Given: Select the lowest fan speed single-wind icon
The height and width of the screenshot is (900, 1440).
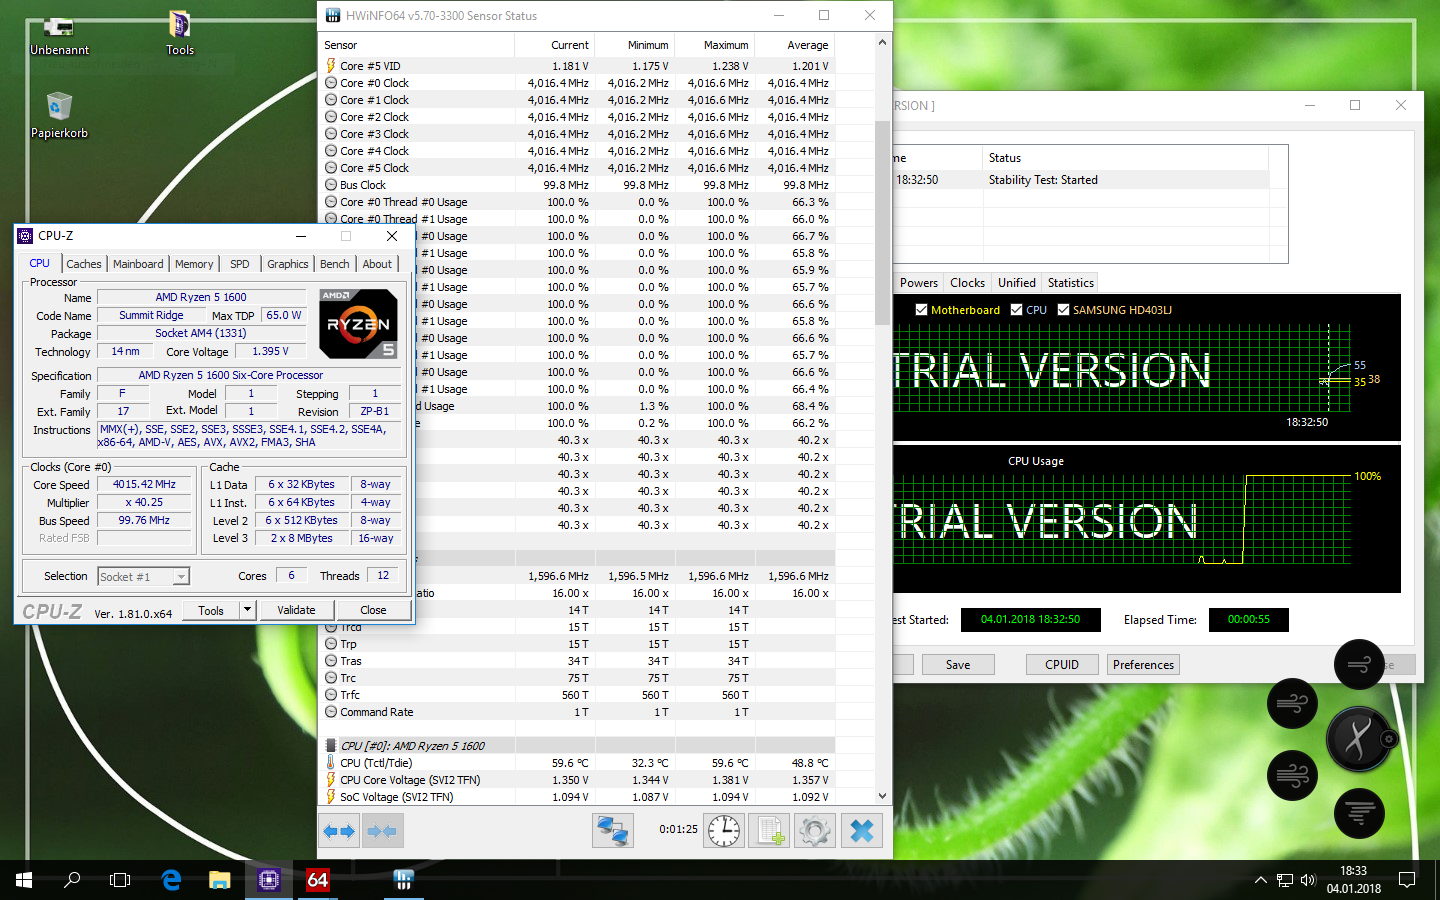Looking at the screenshot, I should tap(1359, 664).
